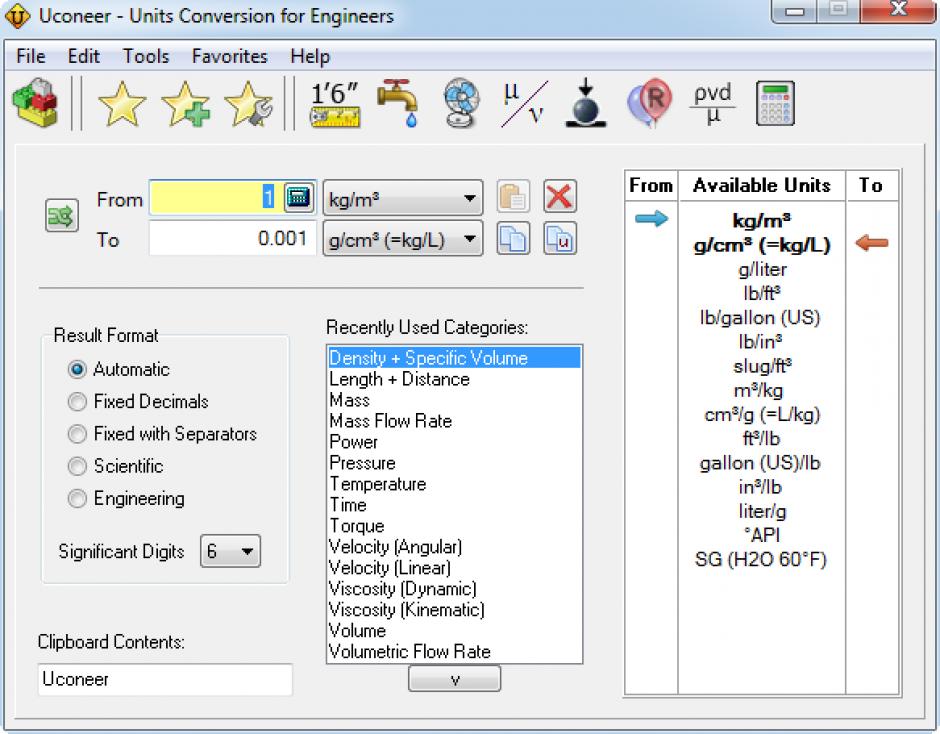This screenshot has width=940, height=734.
Task: Open feet-inches tape measure tool
Action: 335,104
